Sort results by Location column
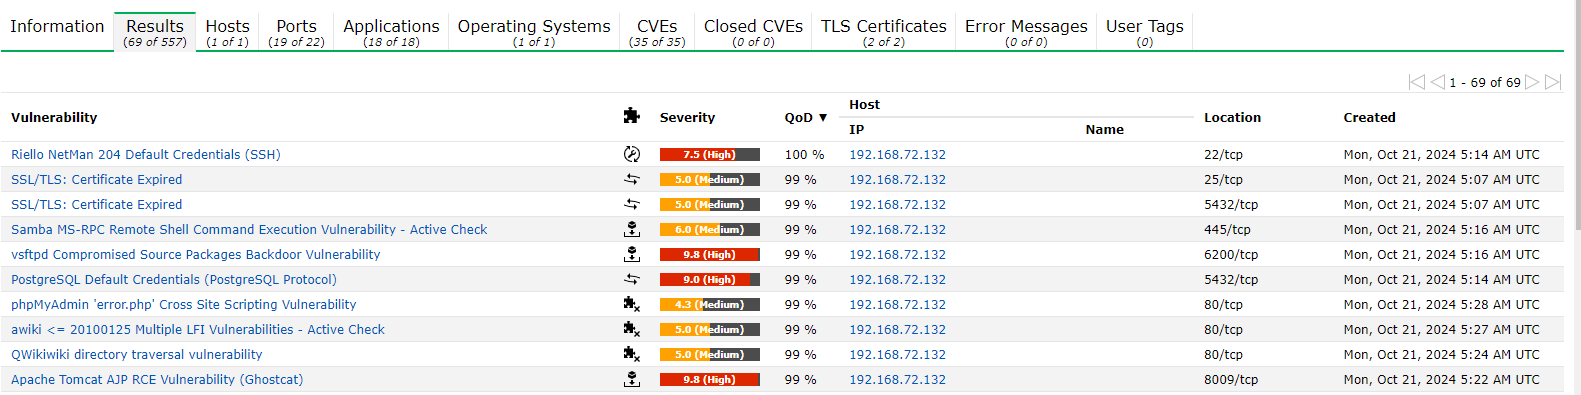Image resolution: width=1581 pixels, height=395 pixels. click(1232, 117)
